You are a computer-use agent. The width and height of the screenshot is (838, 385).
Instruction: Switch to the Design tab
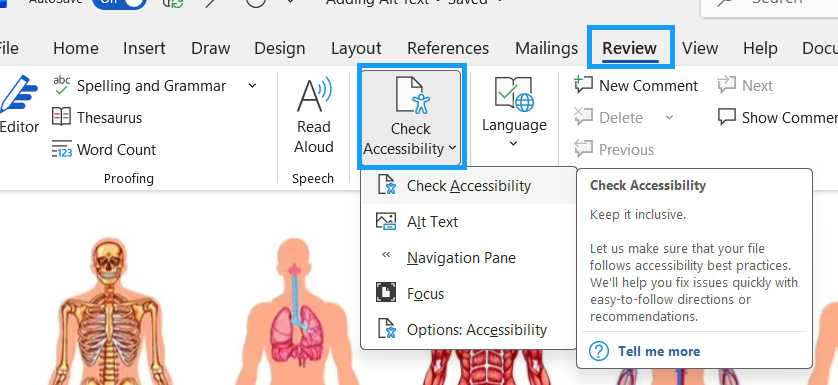pos(280,48)
